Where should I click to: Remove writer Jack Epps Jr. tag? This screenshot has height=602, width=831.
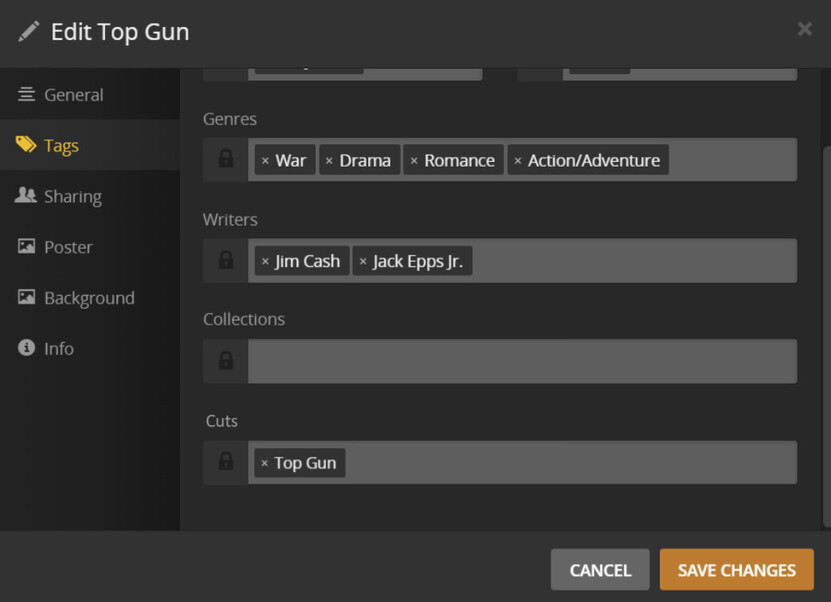tap(363, 261)
